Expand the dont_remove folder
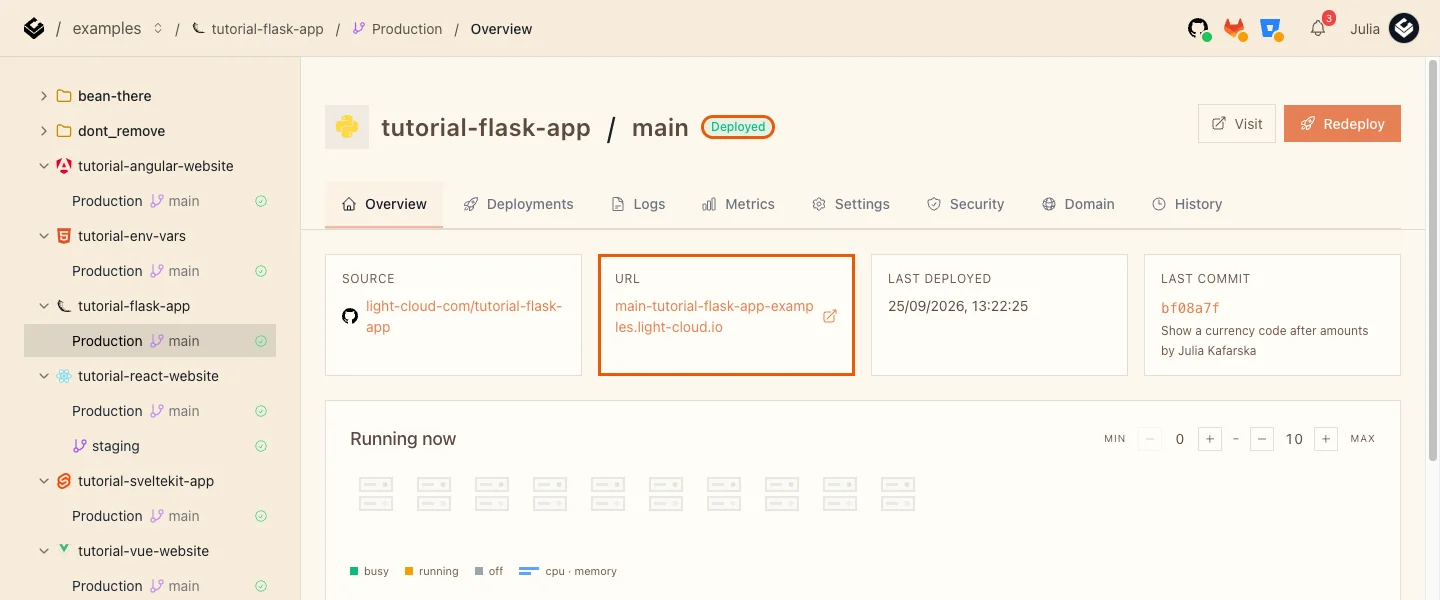Viewport: 1440px width, 600px height. coord(43,131)
